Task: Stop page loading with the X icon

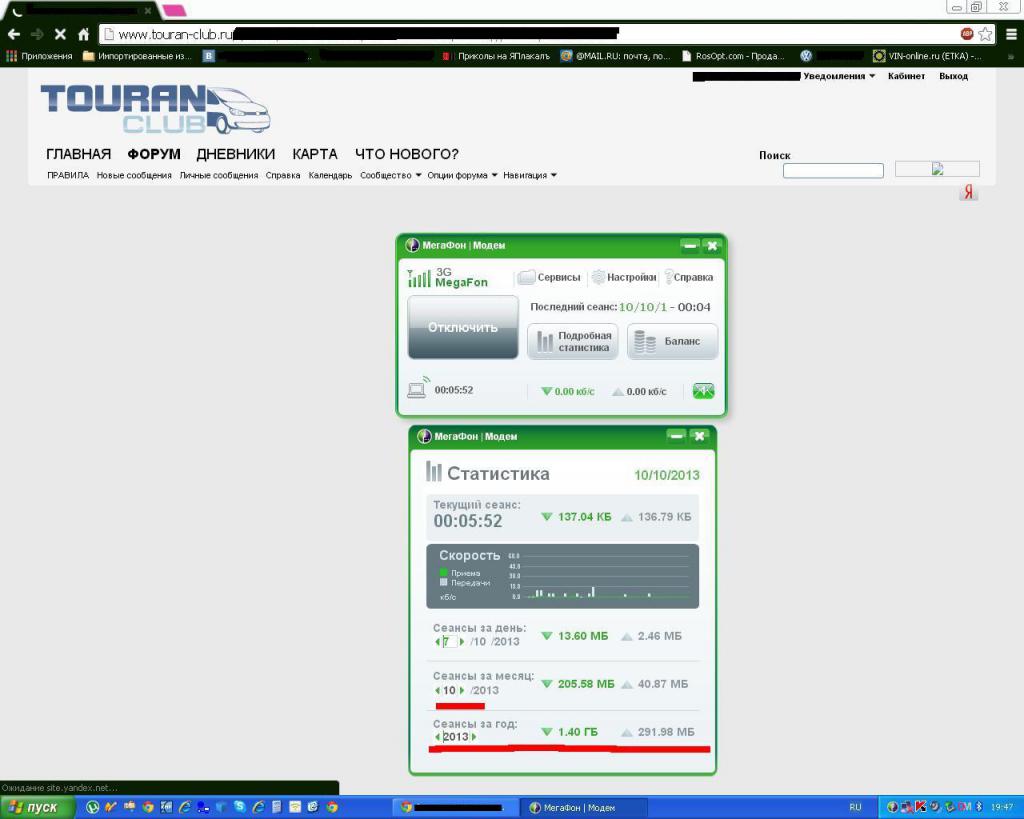Action: click(60, 34)
